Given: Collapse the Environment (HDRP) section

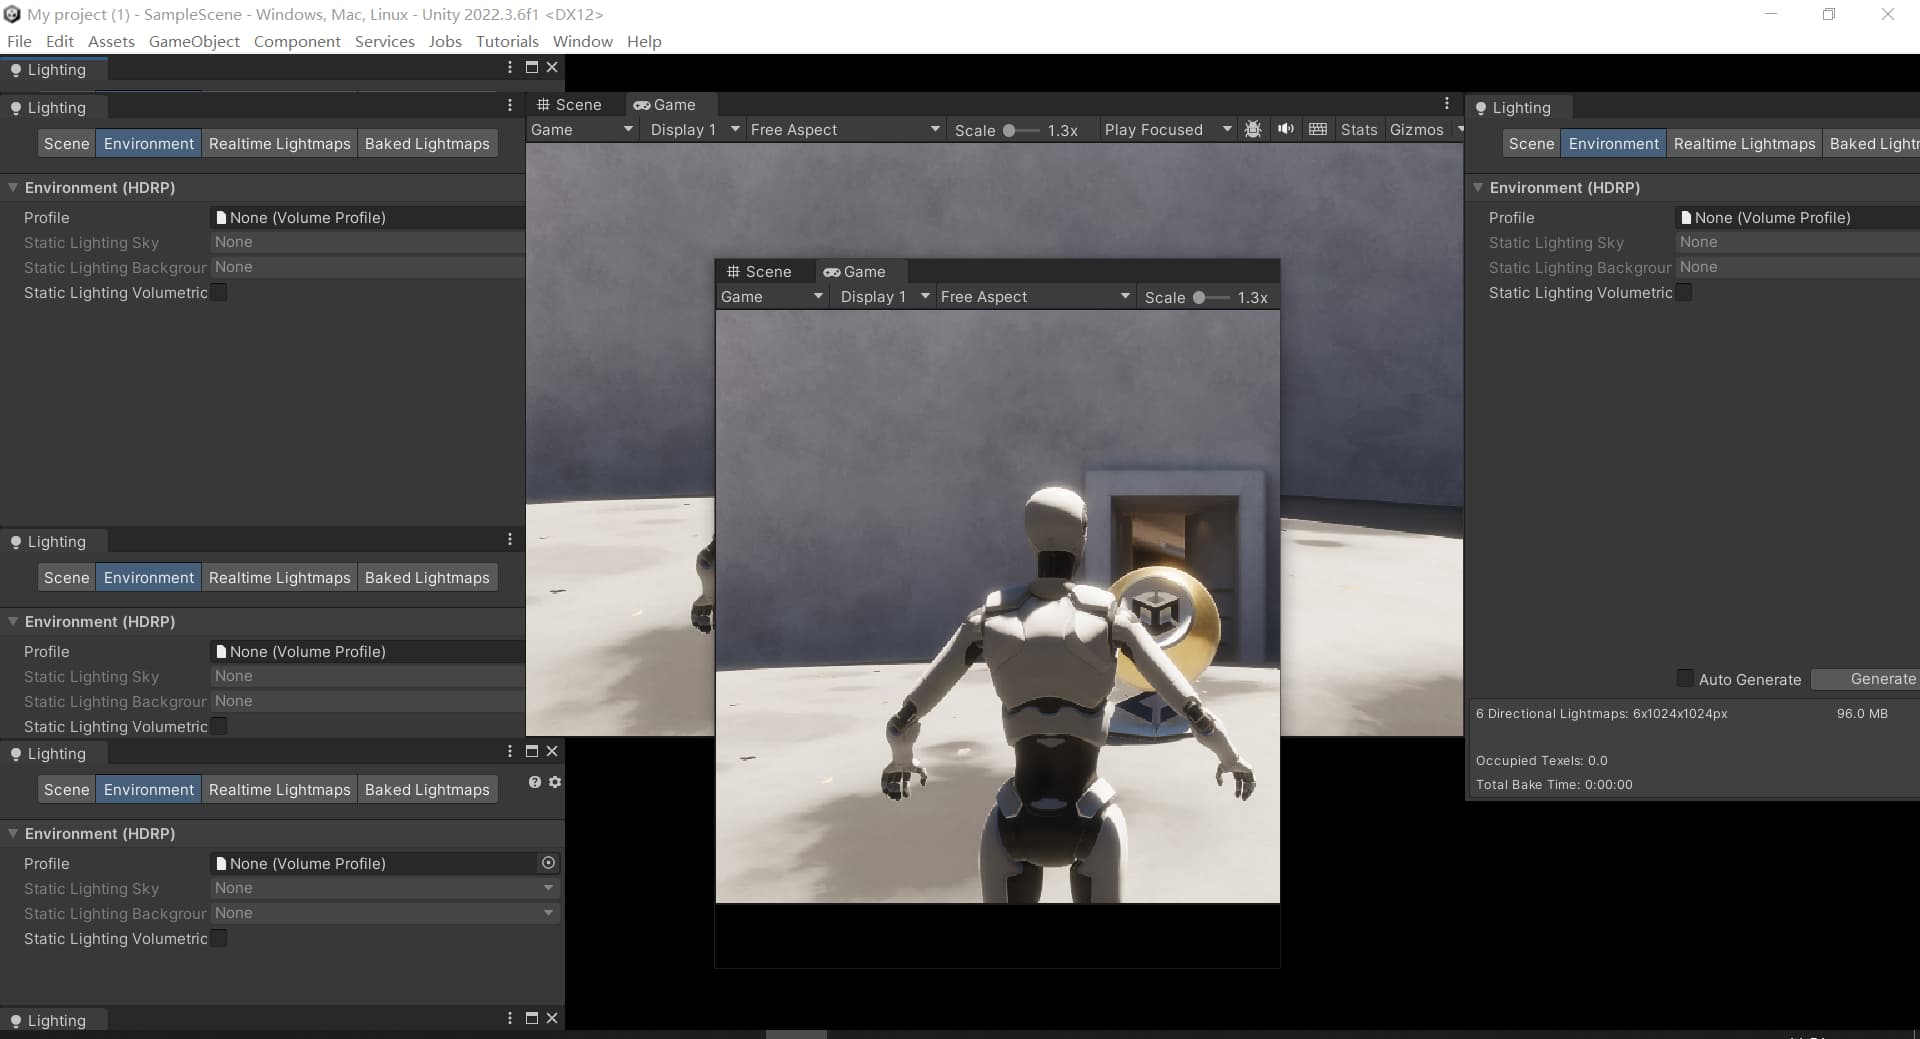Looking at the screenshot, I should coord(12,187).
